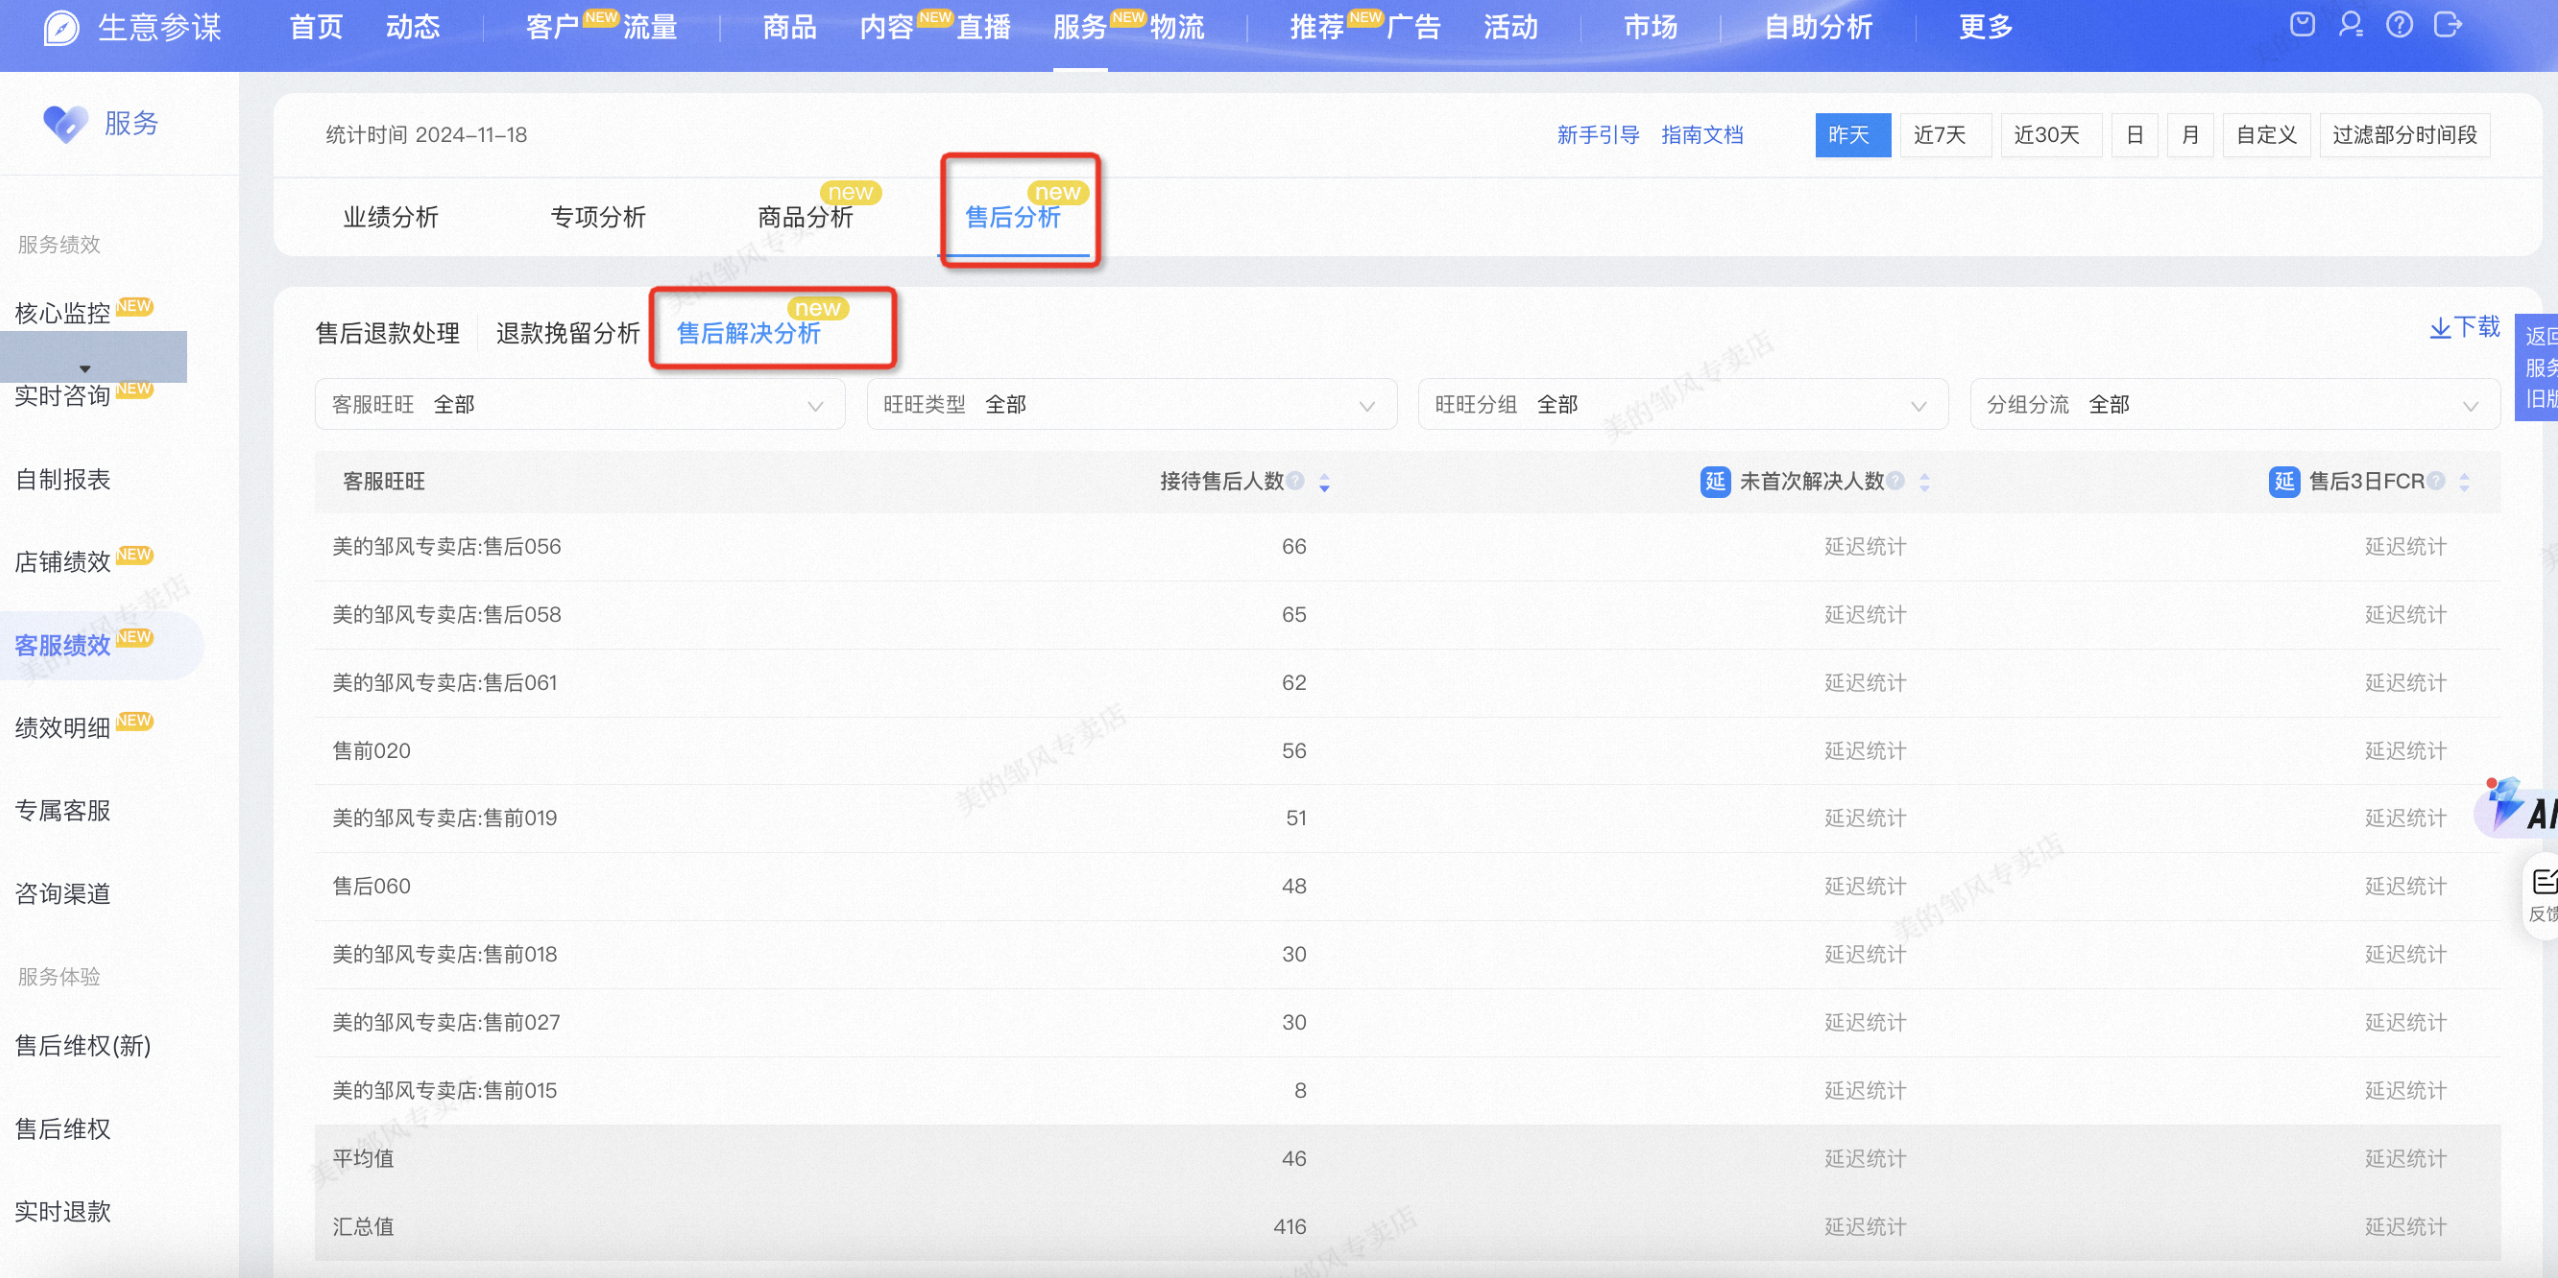Image resolution: width=2558 pixels, height=1278 pixels.
Task: Select the 近30天 time range
Action: (2049, 135)
